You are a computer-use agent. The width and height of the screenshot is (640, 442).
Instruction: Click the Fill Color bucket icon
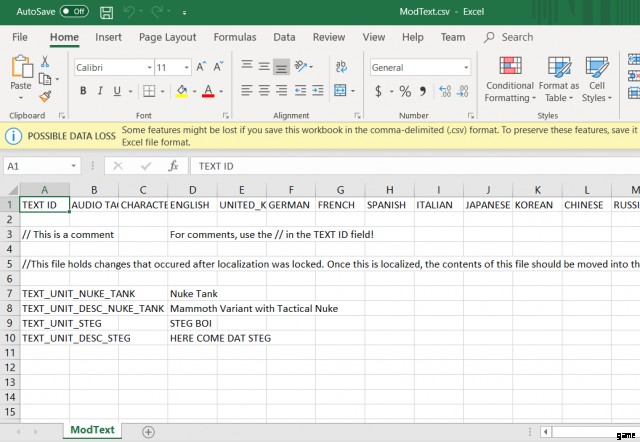181,91
